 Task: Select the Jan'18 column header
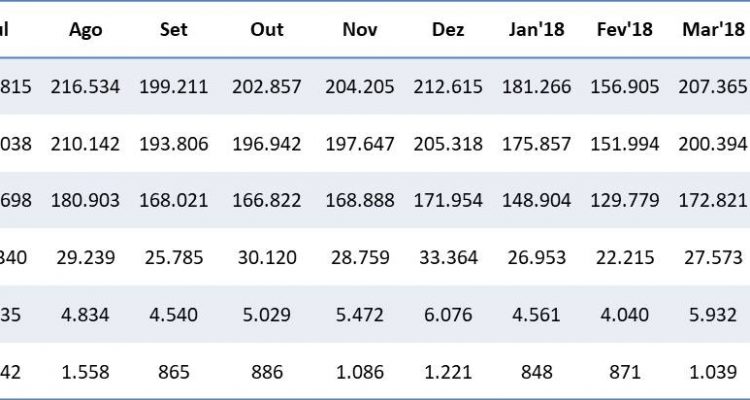tap(537, 29)
